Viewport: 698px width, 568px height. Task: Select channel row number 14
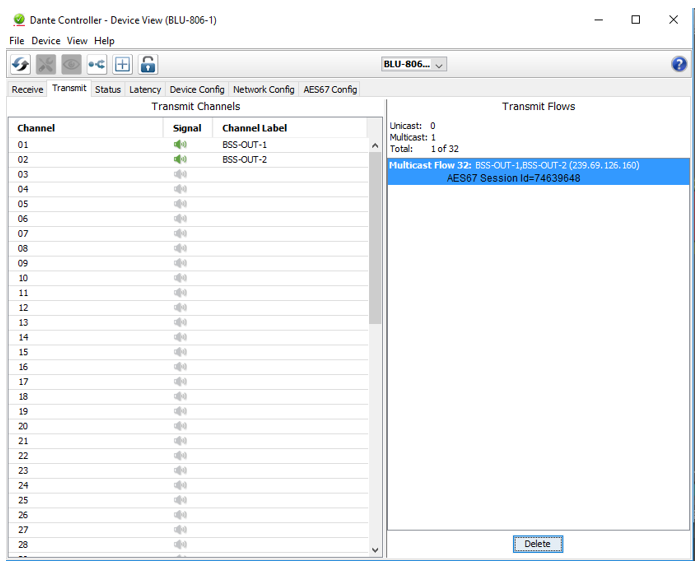point(23,337)
